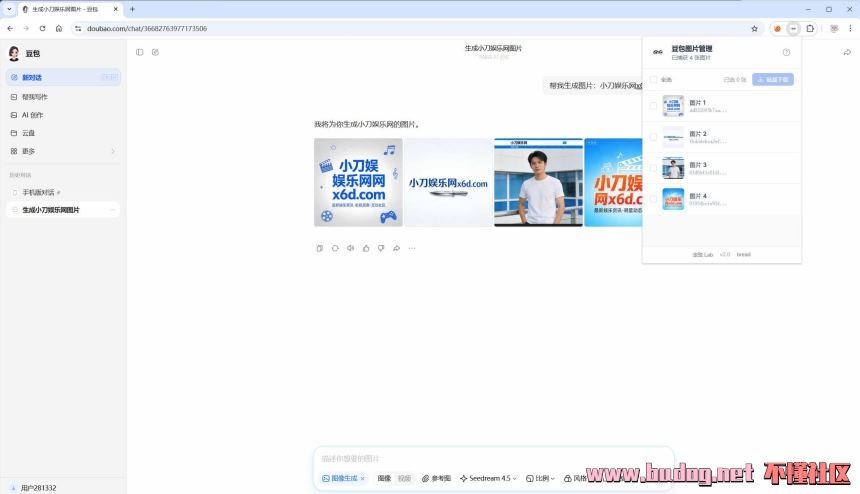Switch generation mode to 图像
The image size is (860, 494).
point(384,479)
